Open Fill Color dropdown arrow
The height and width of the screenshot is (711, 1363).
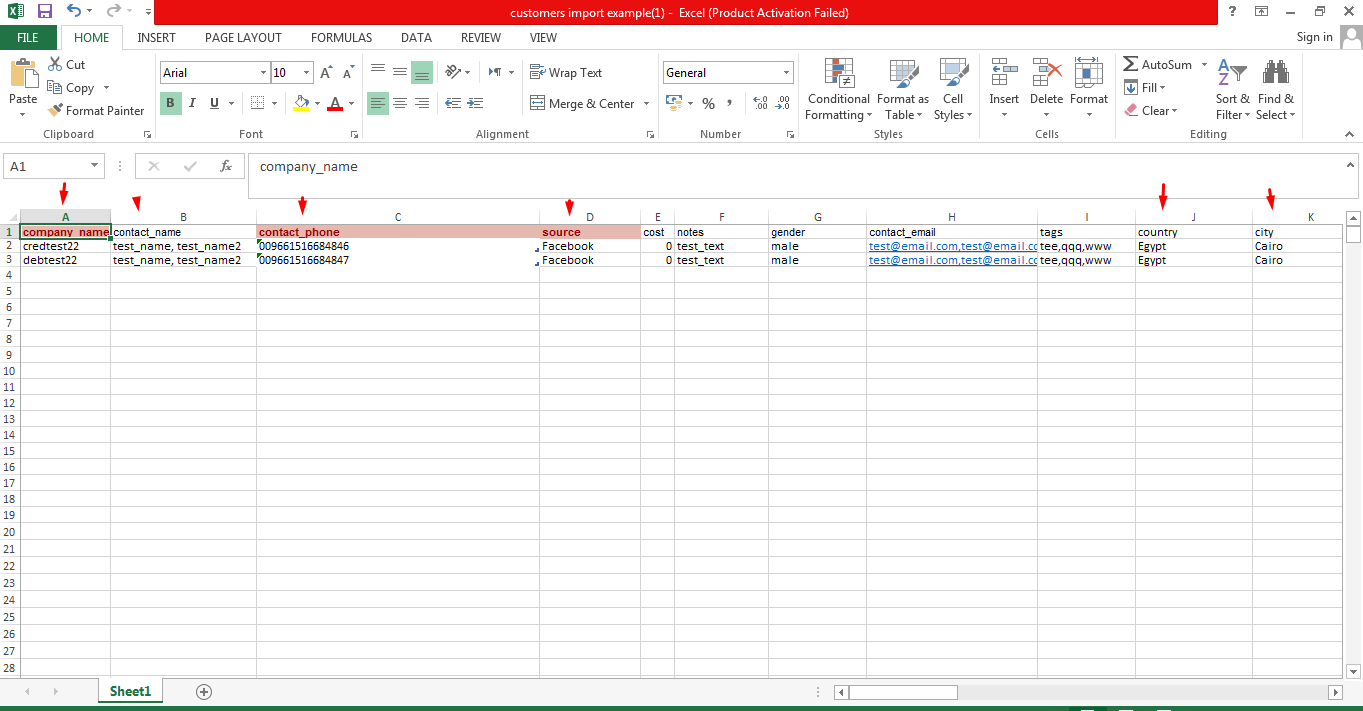317,104
